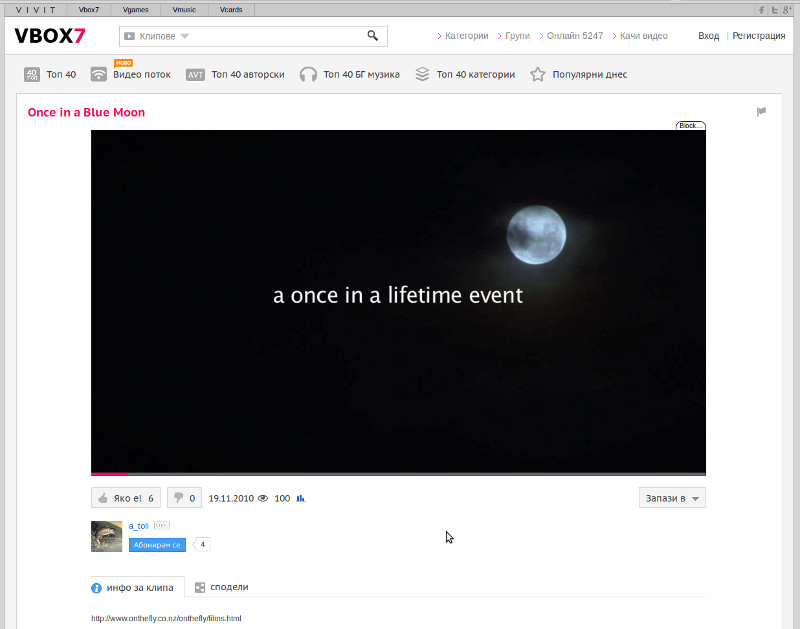Click the video statistics bar chart icon

click(x=301, y=498)
